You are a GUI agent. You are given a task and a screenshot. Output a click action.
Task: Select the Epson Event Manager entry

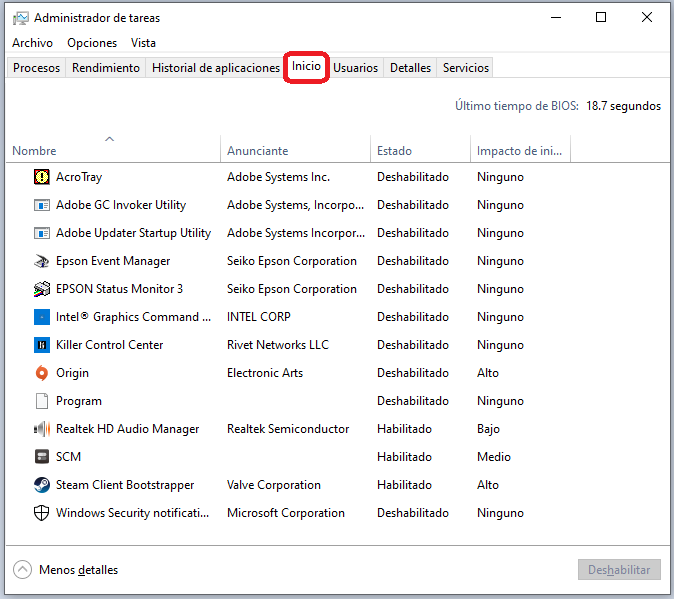[x=113, y=261]
